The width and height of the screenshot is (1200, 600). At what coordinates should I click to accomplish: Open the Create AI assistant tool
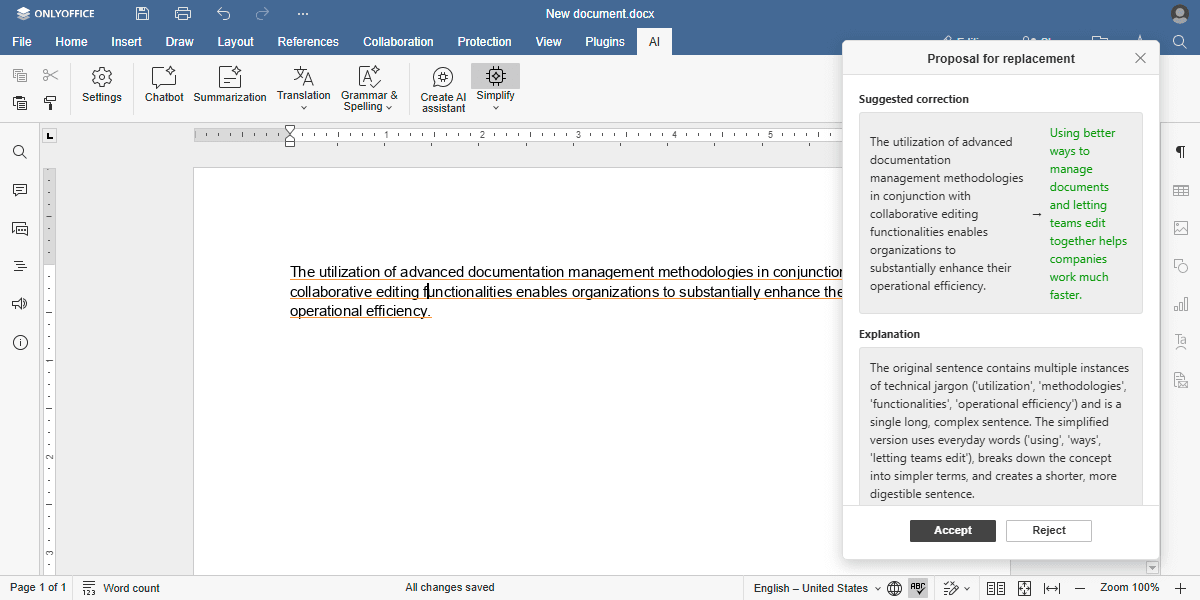443,89
